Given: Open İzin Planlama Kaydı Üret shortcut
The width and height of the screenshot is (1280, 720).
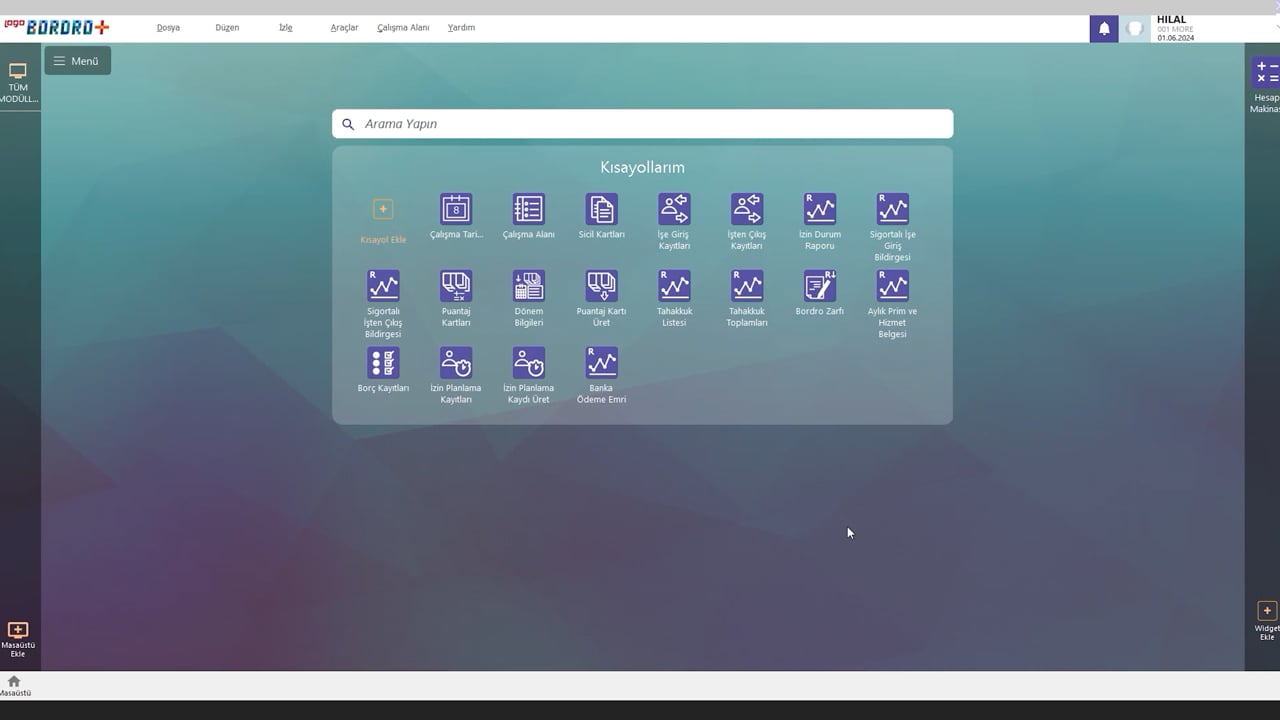Looking at the screenshot, I should (x=528, y=375).
